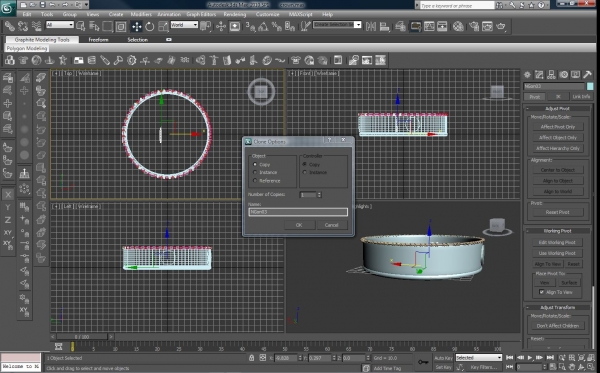Open the Selected key filter dropdown

click(478, 358)
